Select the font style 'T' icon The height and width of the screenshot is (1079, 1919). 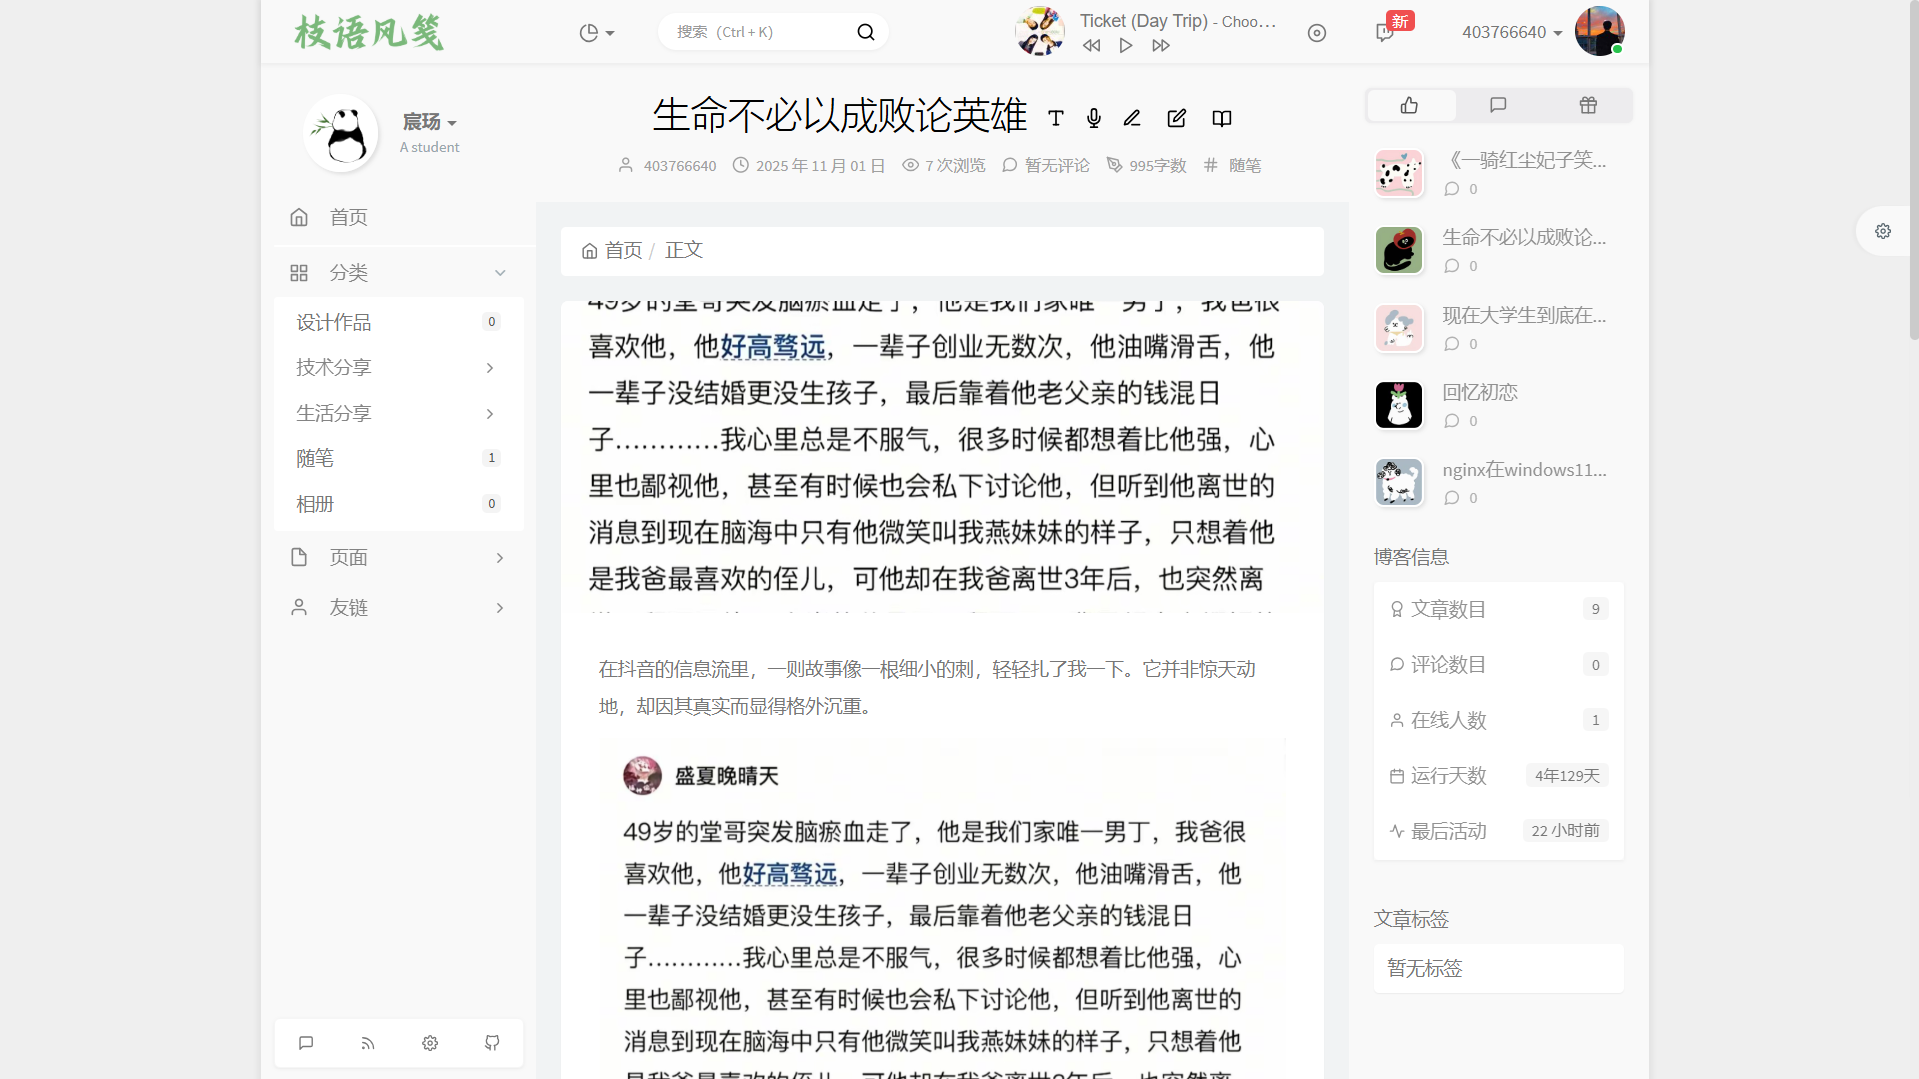1055,118
